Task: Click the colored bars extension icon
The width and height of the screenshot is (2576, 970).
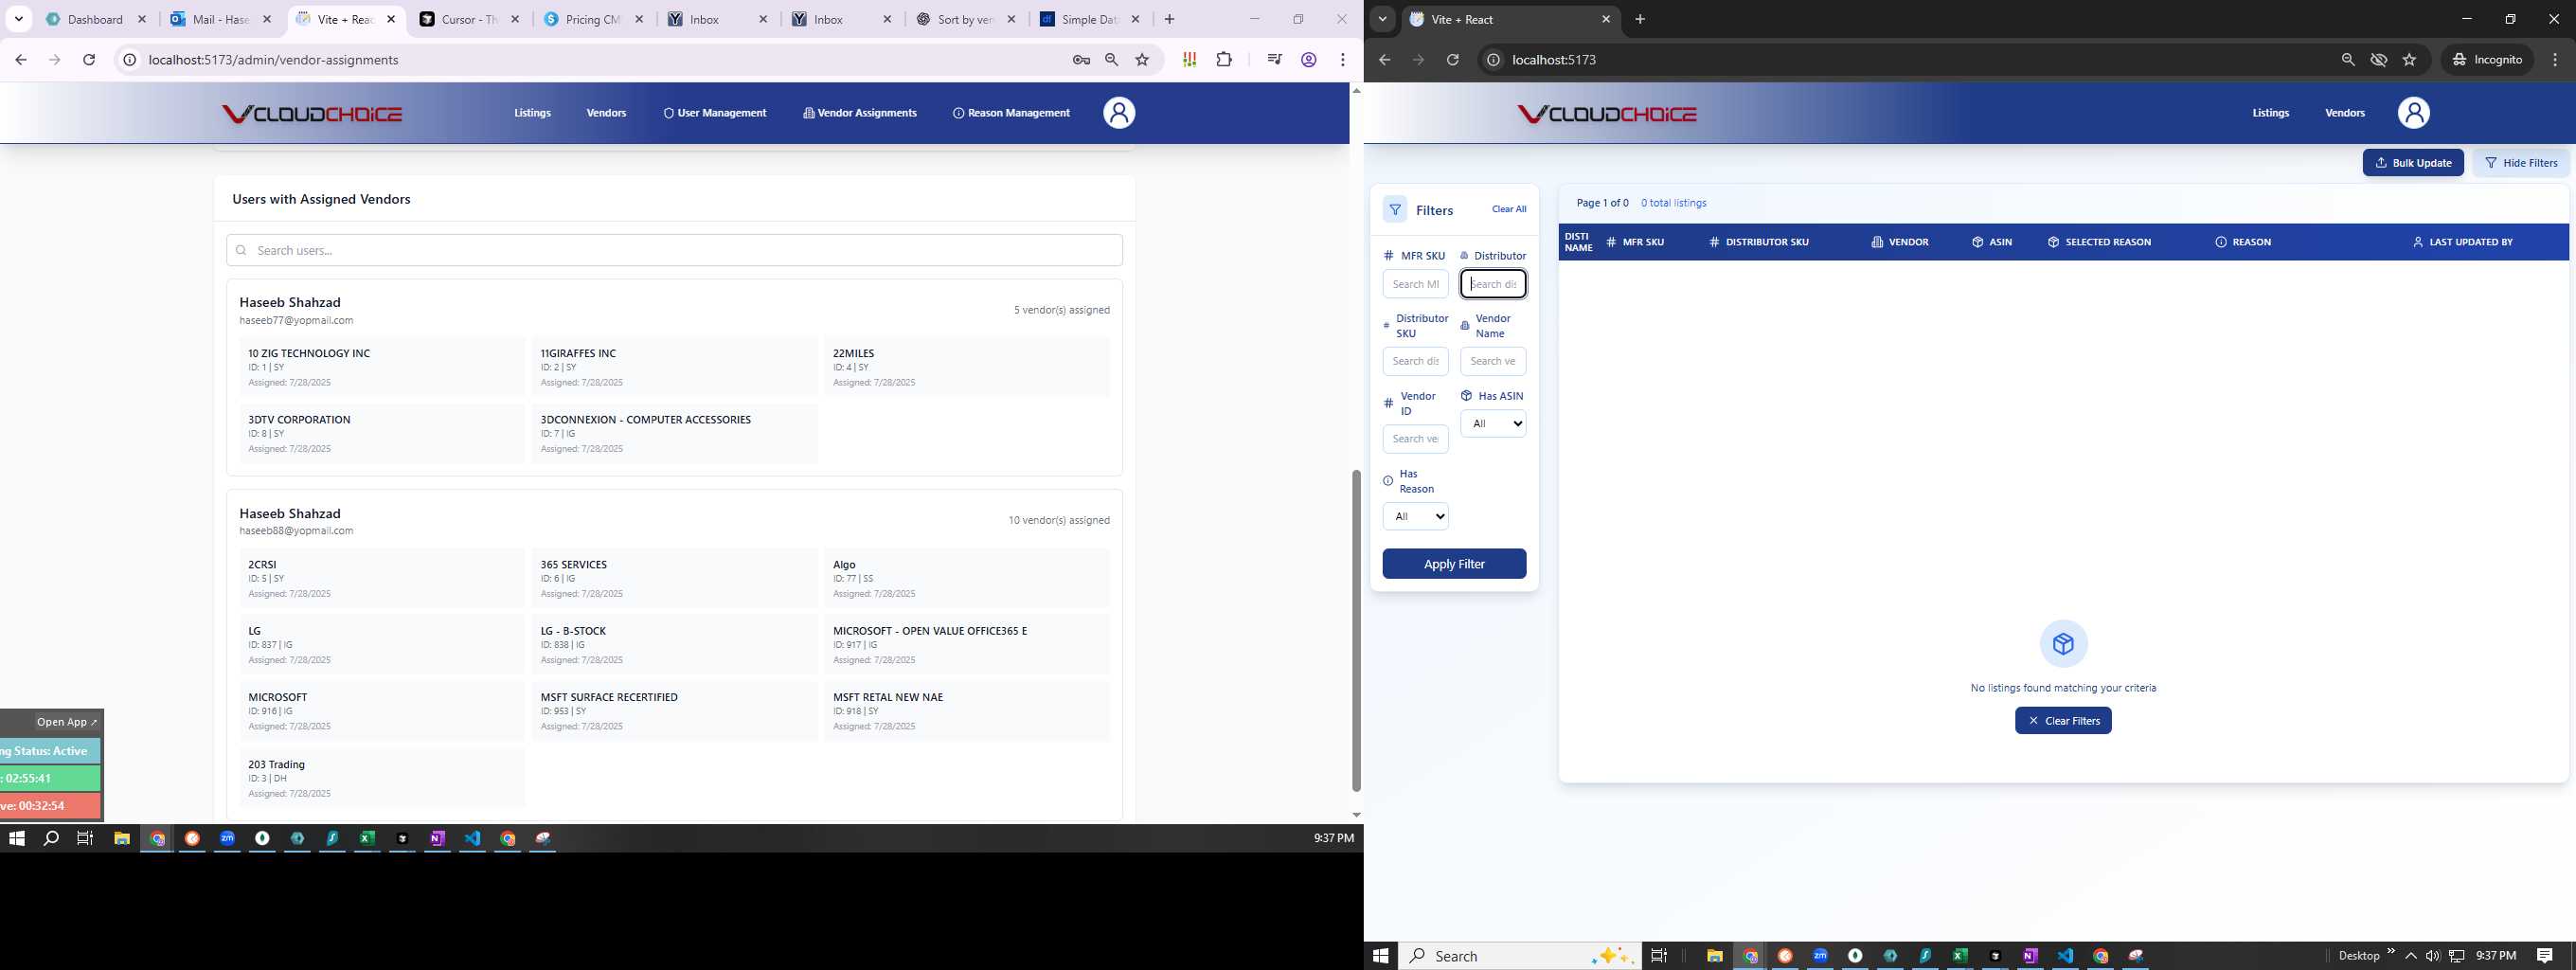Action: (x=1189, y=60)
